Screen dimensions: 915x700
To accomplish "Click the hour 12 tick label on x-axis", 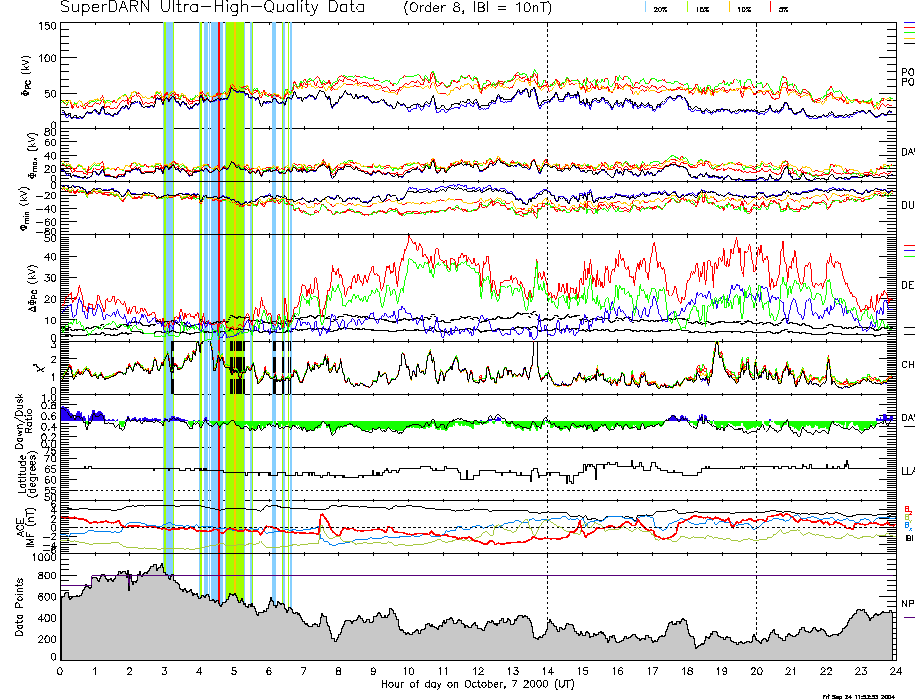I will 478,672.
